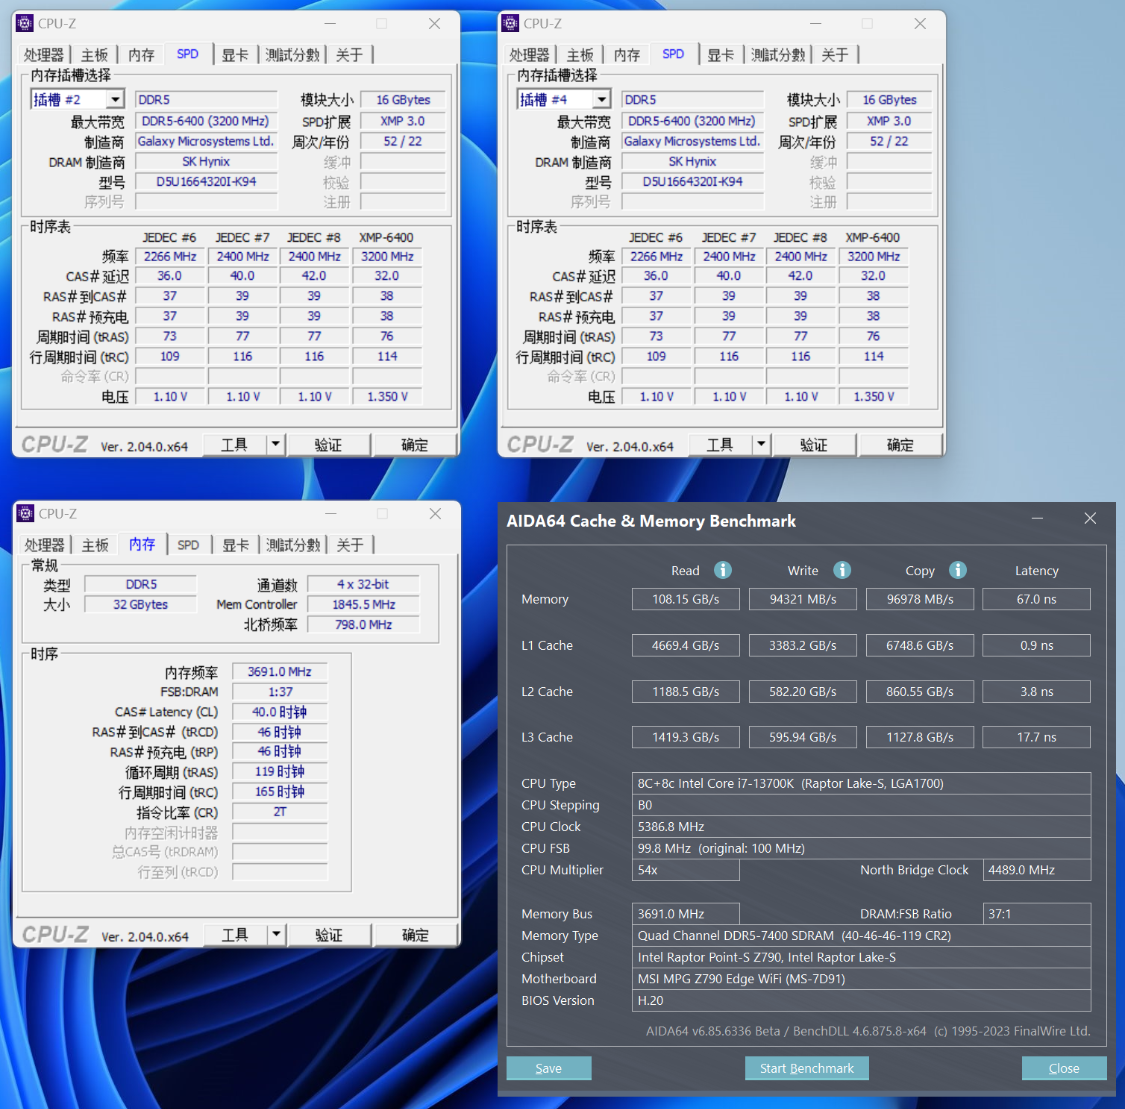The image size is (1125, 1109).
Task: Click 确定 button in slot #4 window
Action: tap(900, 445)
